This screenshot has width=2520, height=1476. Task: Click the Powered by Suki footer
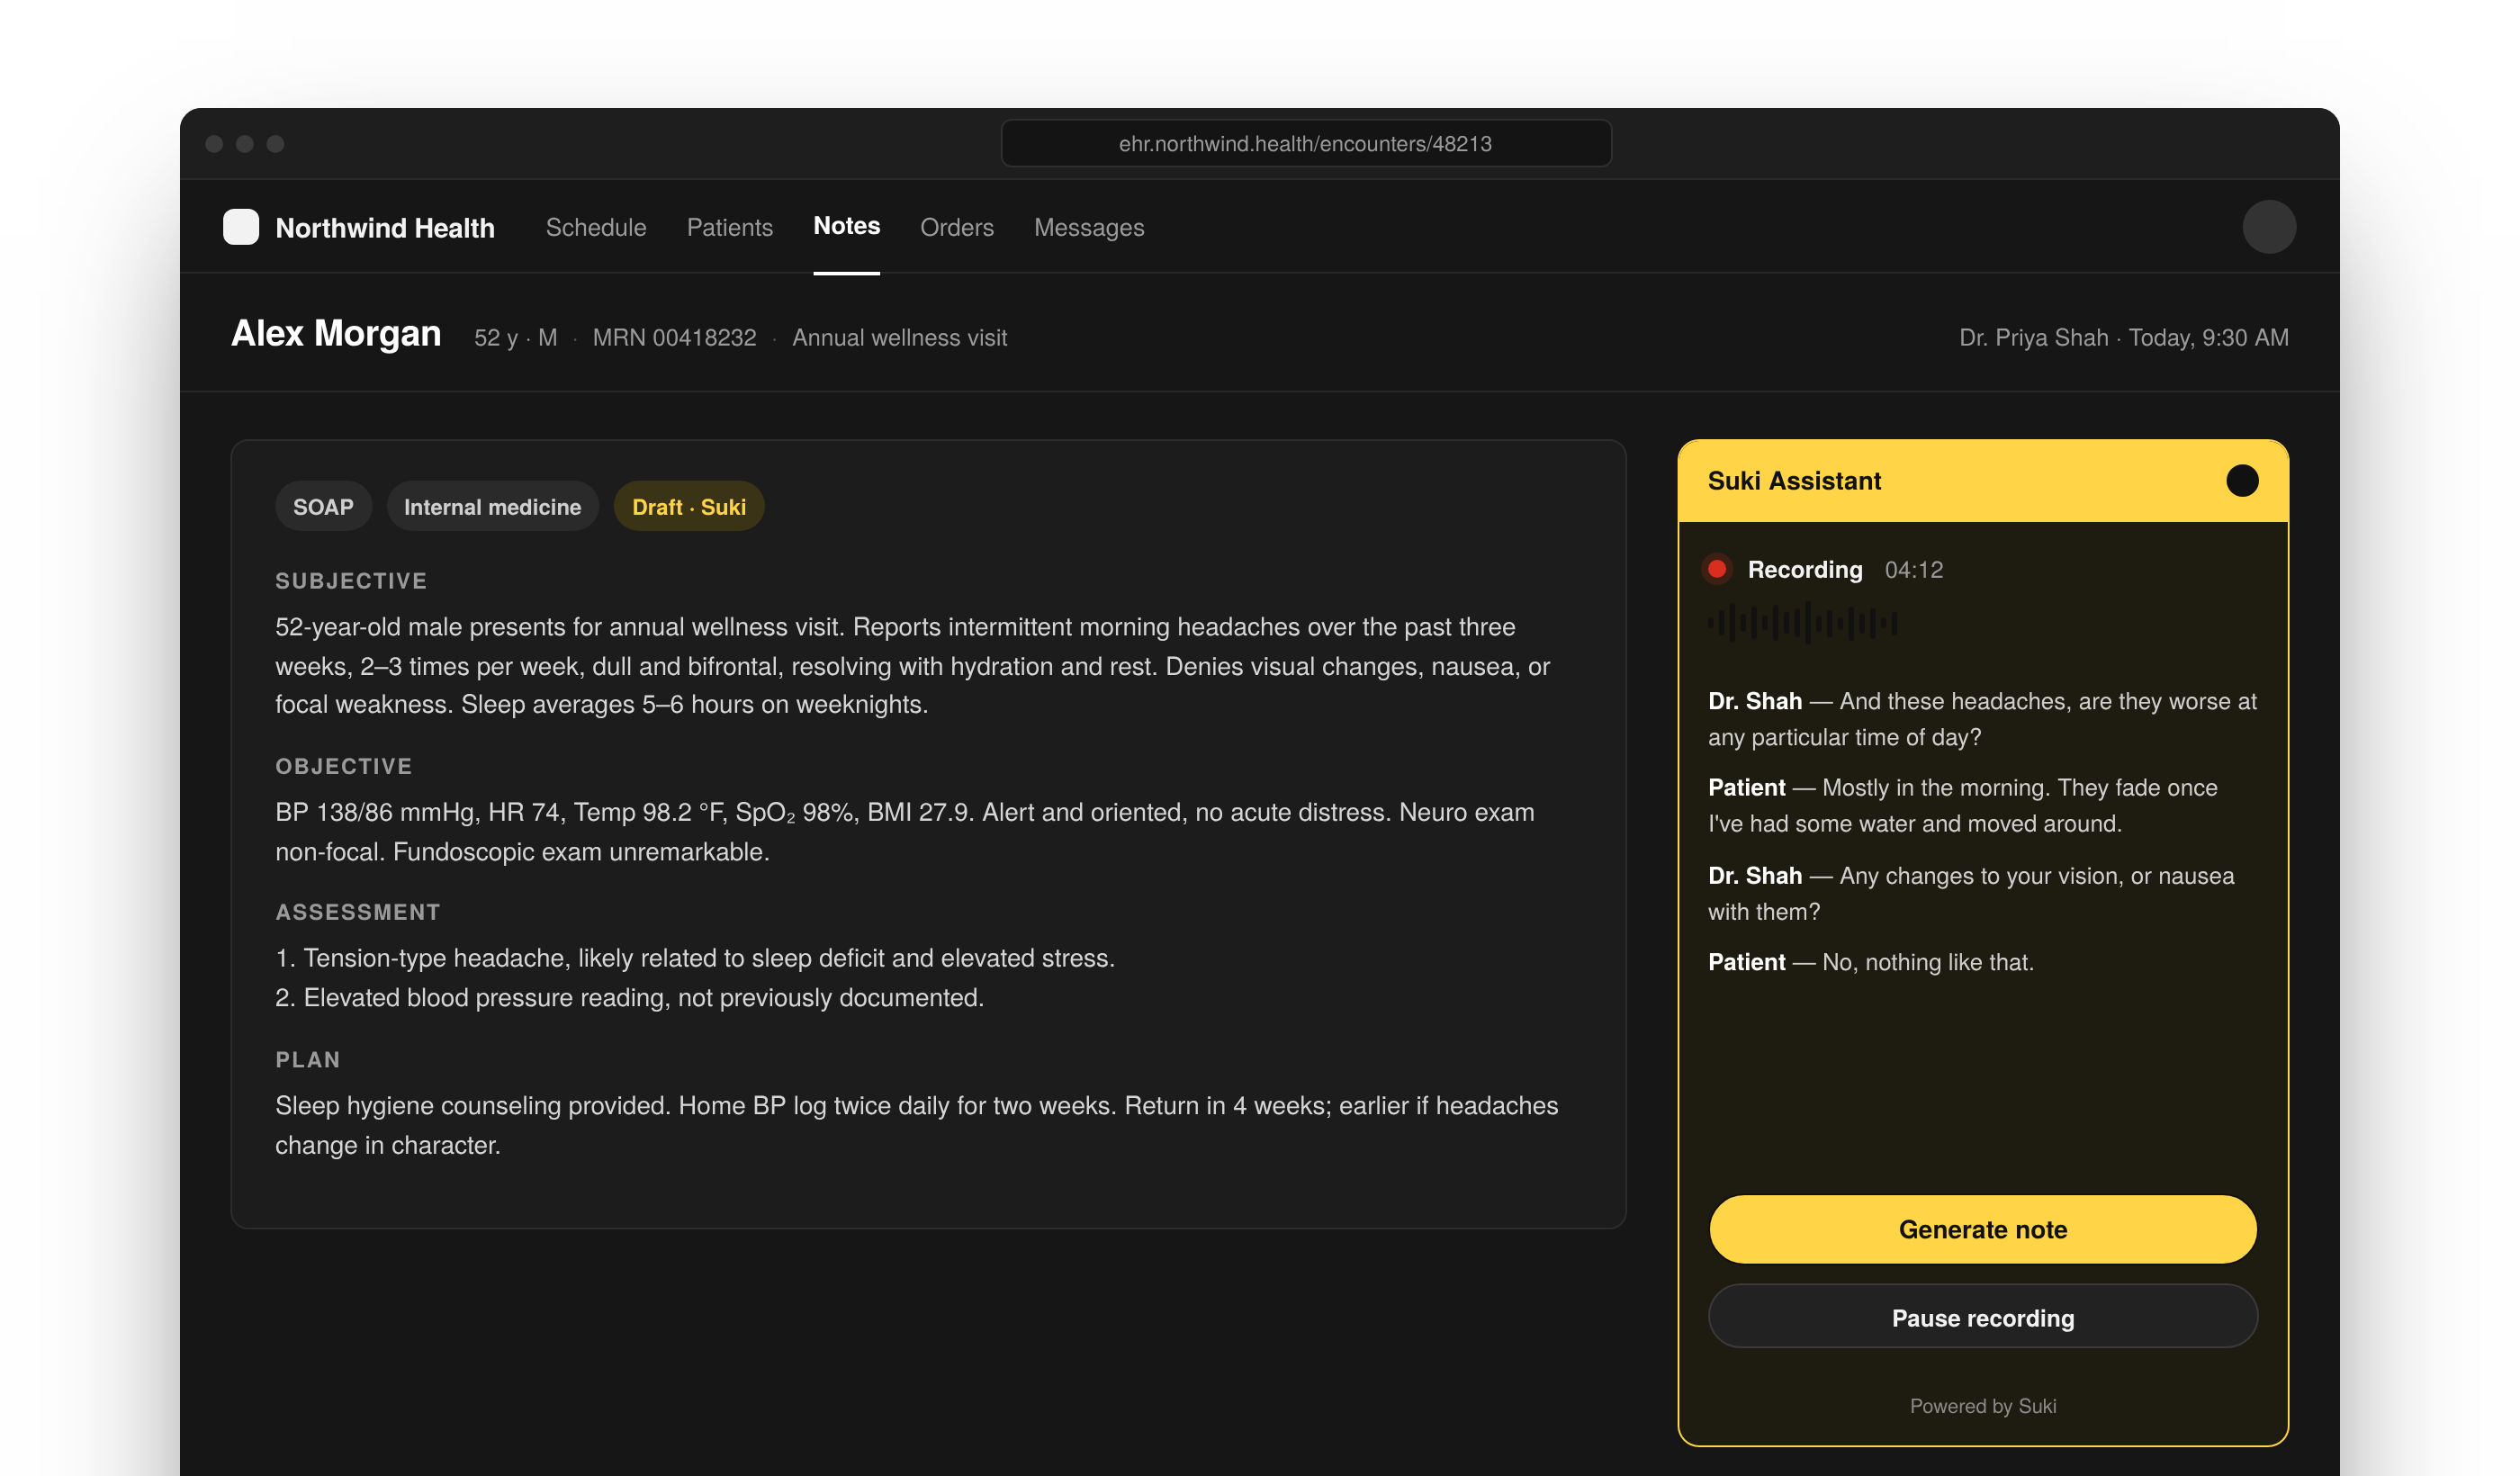tap(1983, 1406)
